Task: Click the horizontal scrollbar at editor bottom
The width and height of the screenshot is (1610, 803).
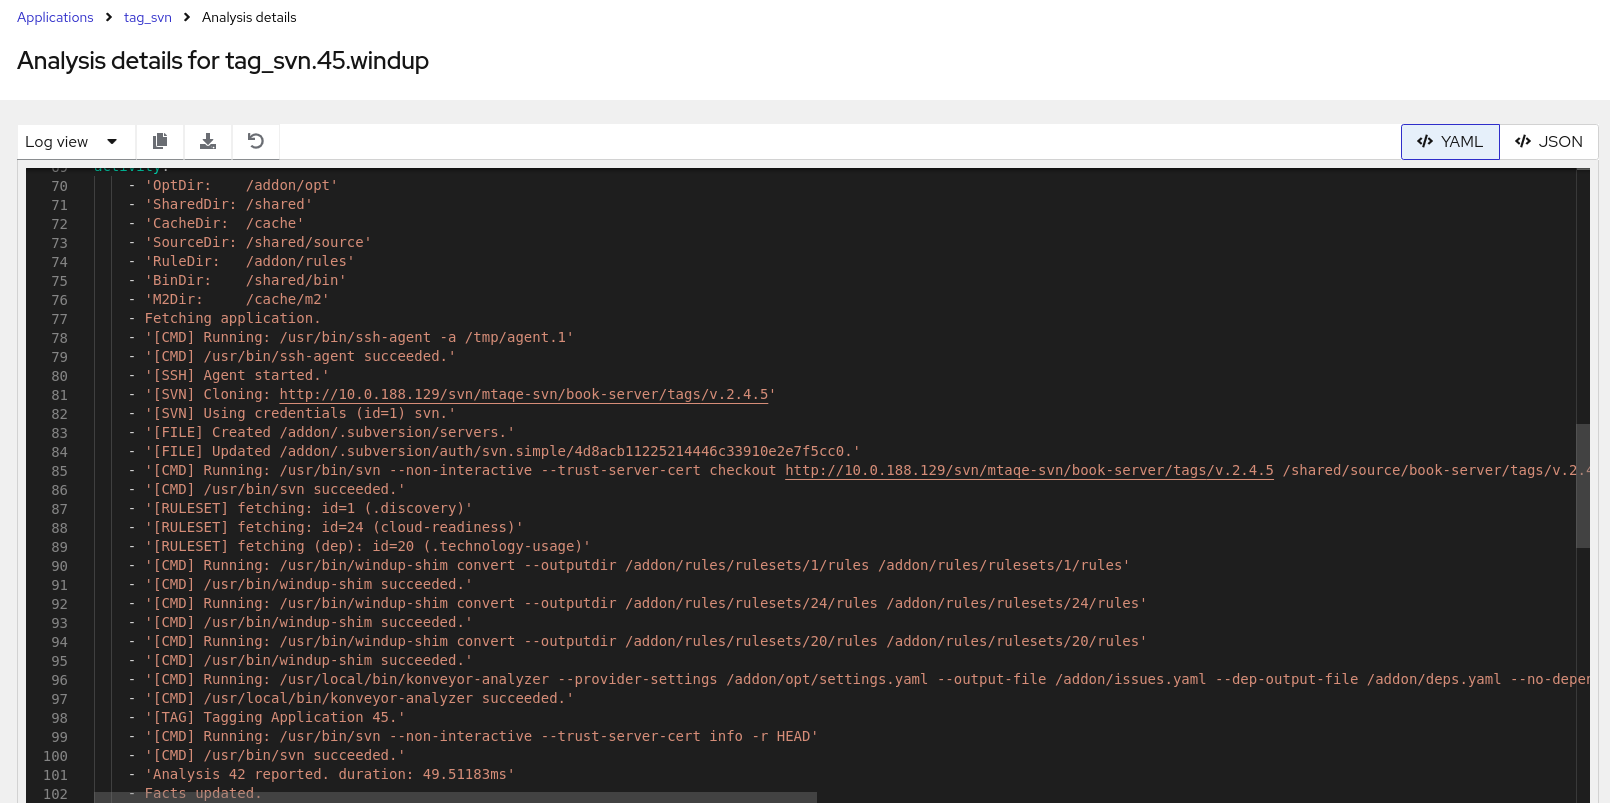Action: [455, 797]
